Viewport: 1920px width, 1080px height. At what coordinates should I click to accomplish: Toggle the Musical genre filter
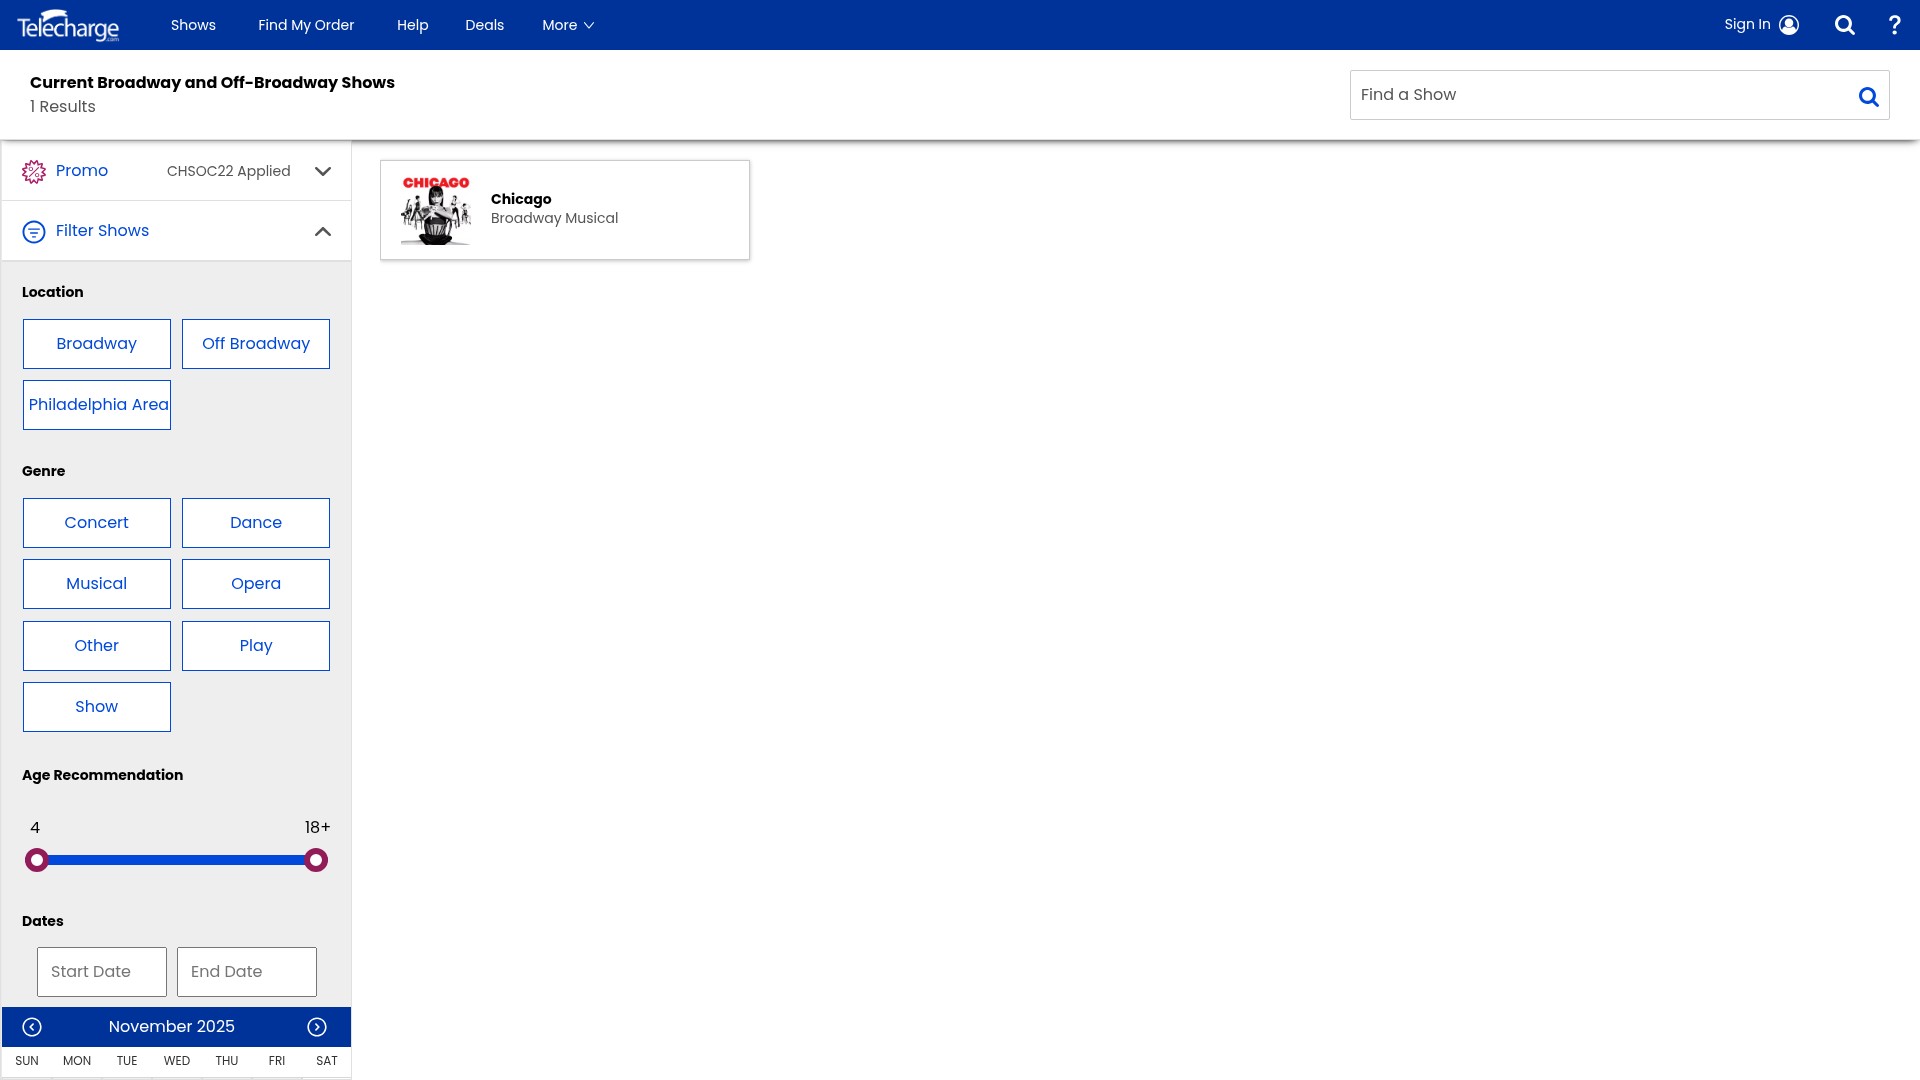click(97, 584)
